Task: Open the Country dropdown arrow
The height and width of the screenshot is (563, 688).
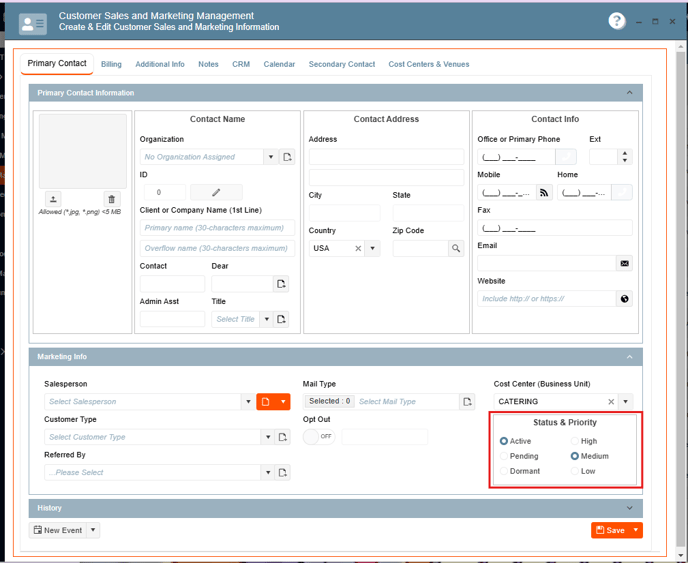Action: coord(372,248)
